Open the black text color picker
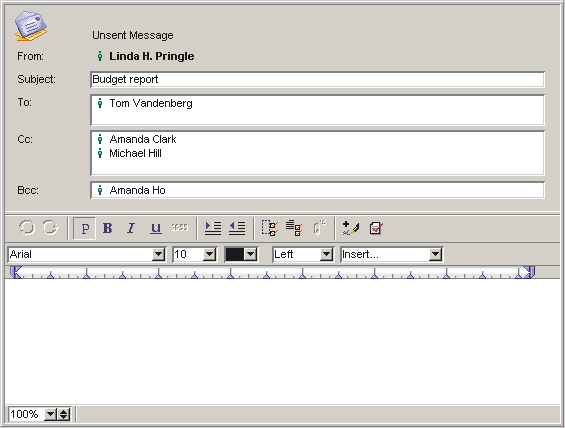Viewport: 565px width, 428px height. click(241, 254)
